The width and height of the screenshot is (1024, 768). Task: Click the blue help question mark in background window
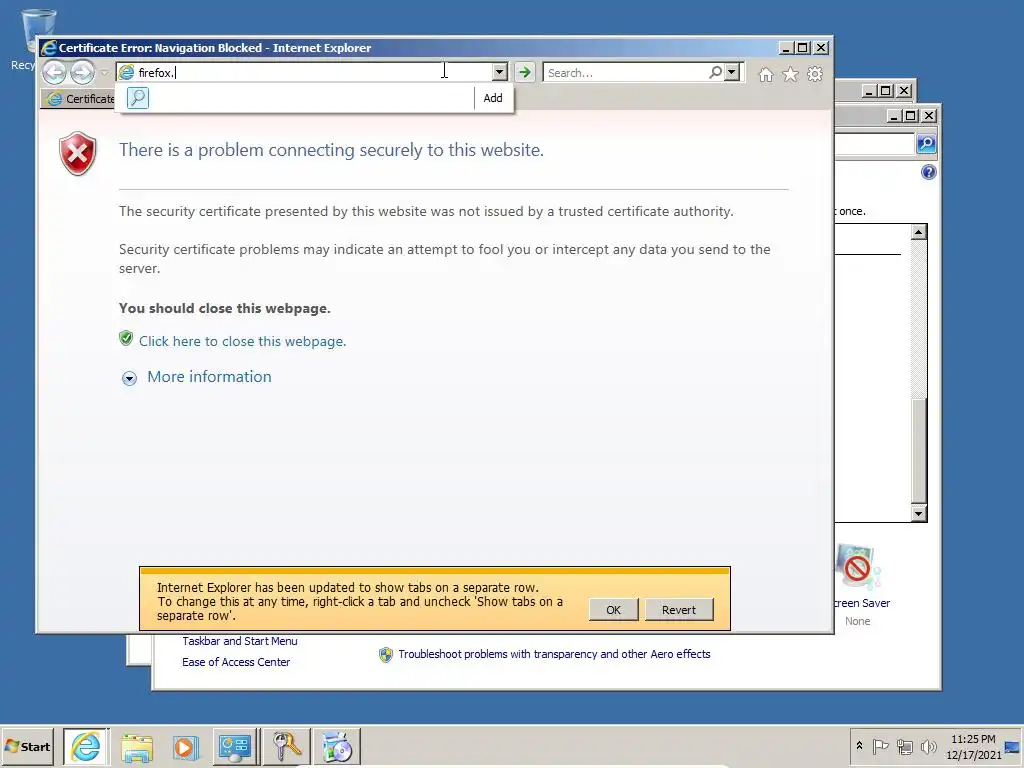(x=929, y=172)
